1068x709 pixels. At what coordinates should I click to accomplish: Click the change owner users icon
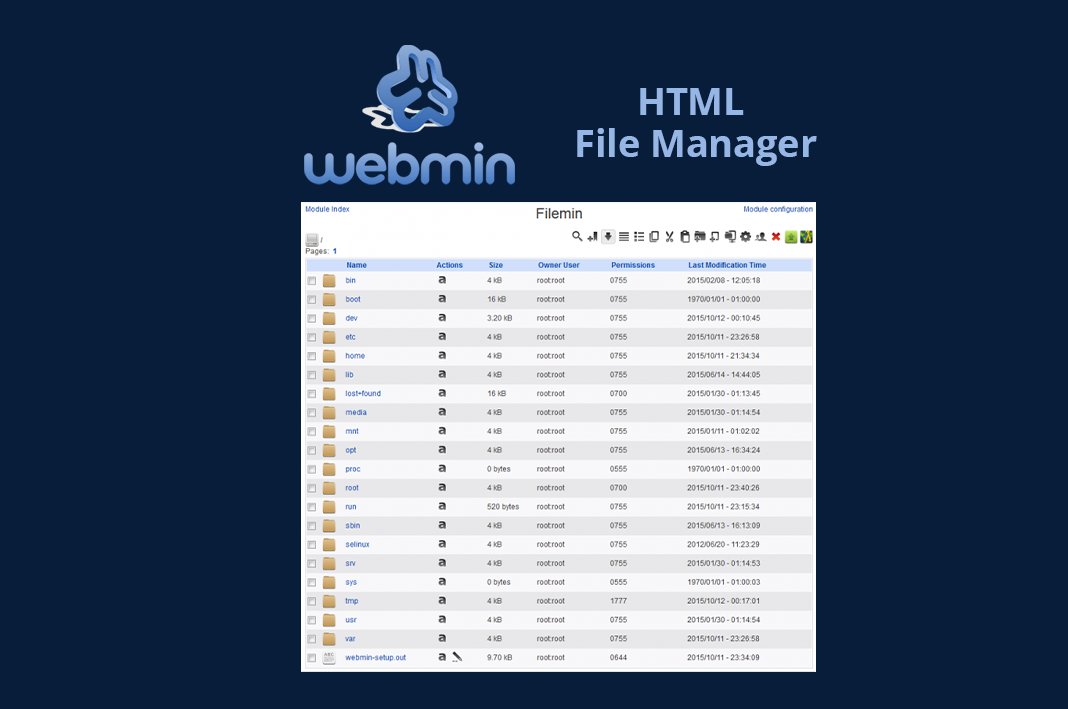[x=762, y=236]
